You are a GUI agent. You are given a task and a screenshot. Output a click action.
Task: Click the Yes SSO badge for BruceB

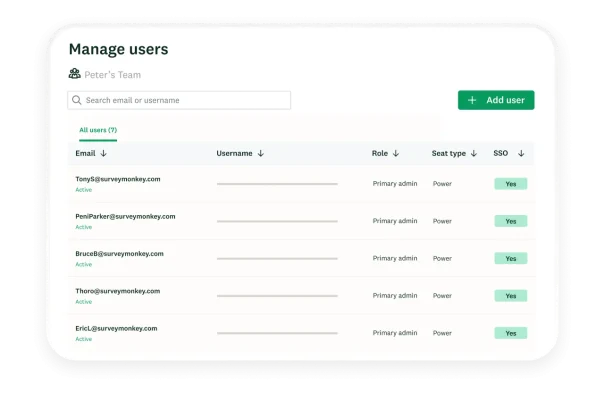510,259
